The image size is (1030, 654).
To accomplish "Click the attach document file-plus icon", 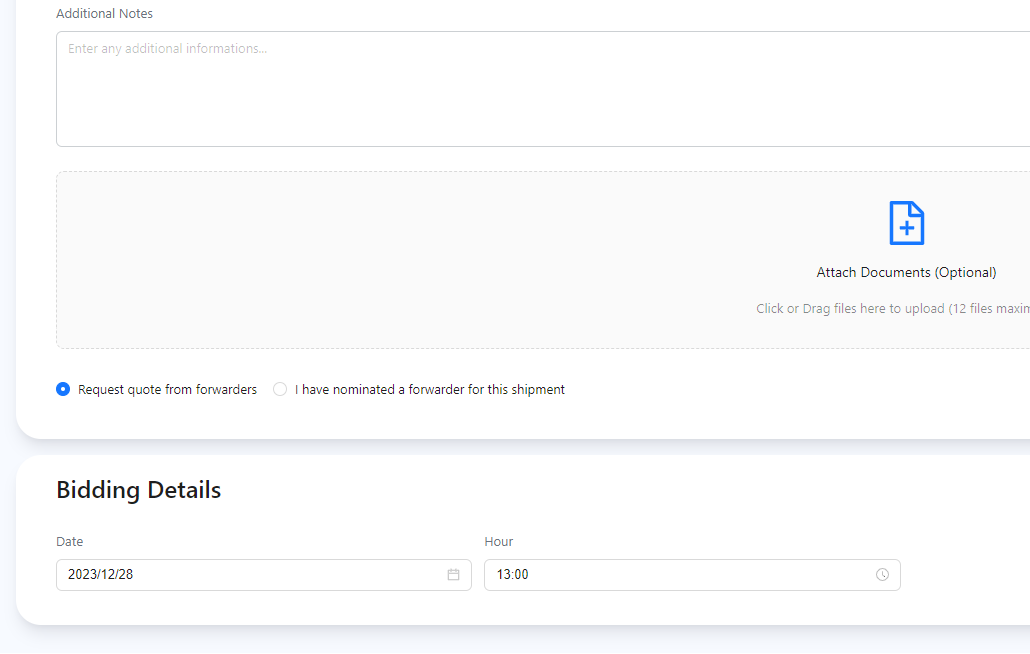I will (906, 223).
